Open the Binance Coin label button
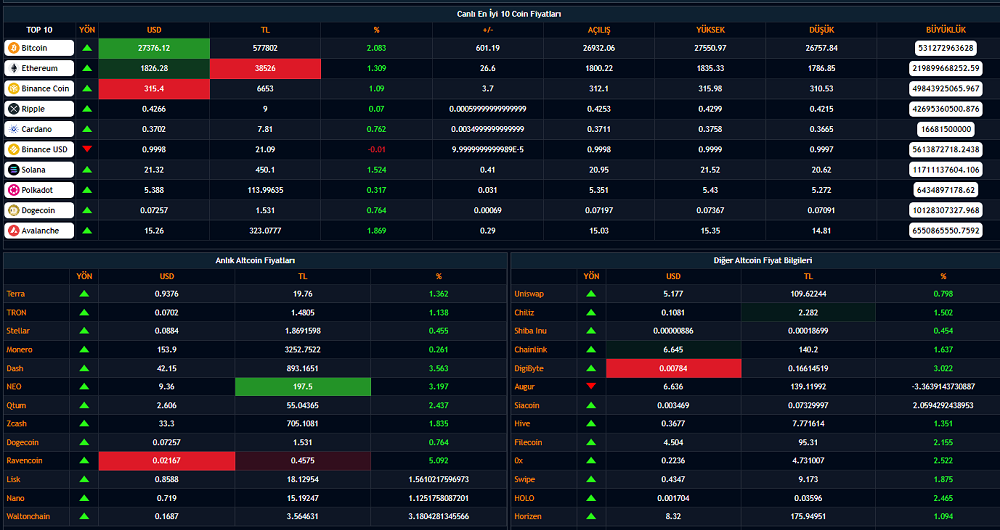 (x=39, y=89)
